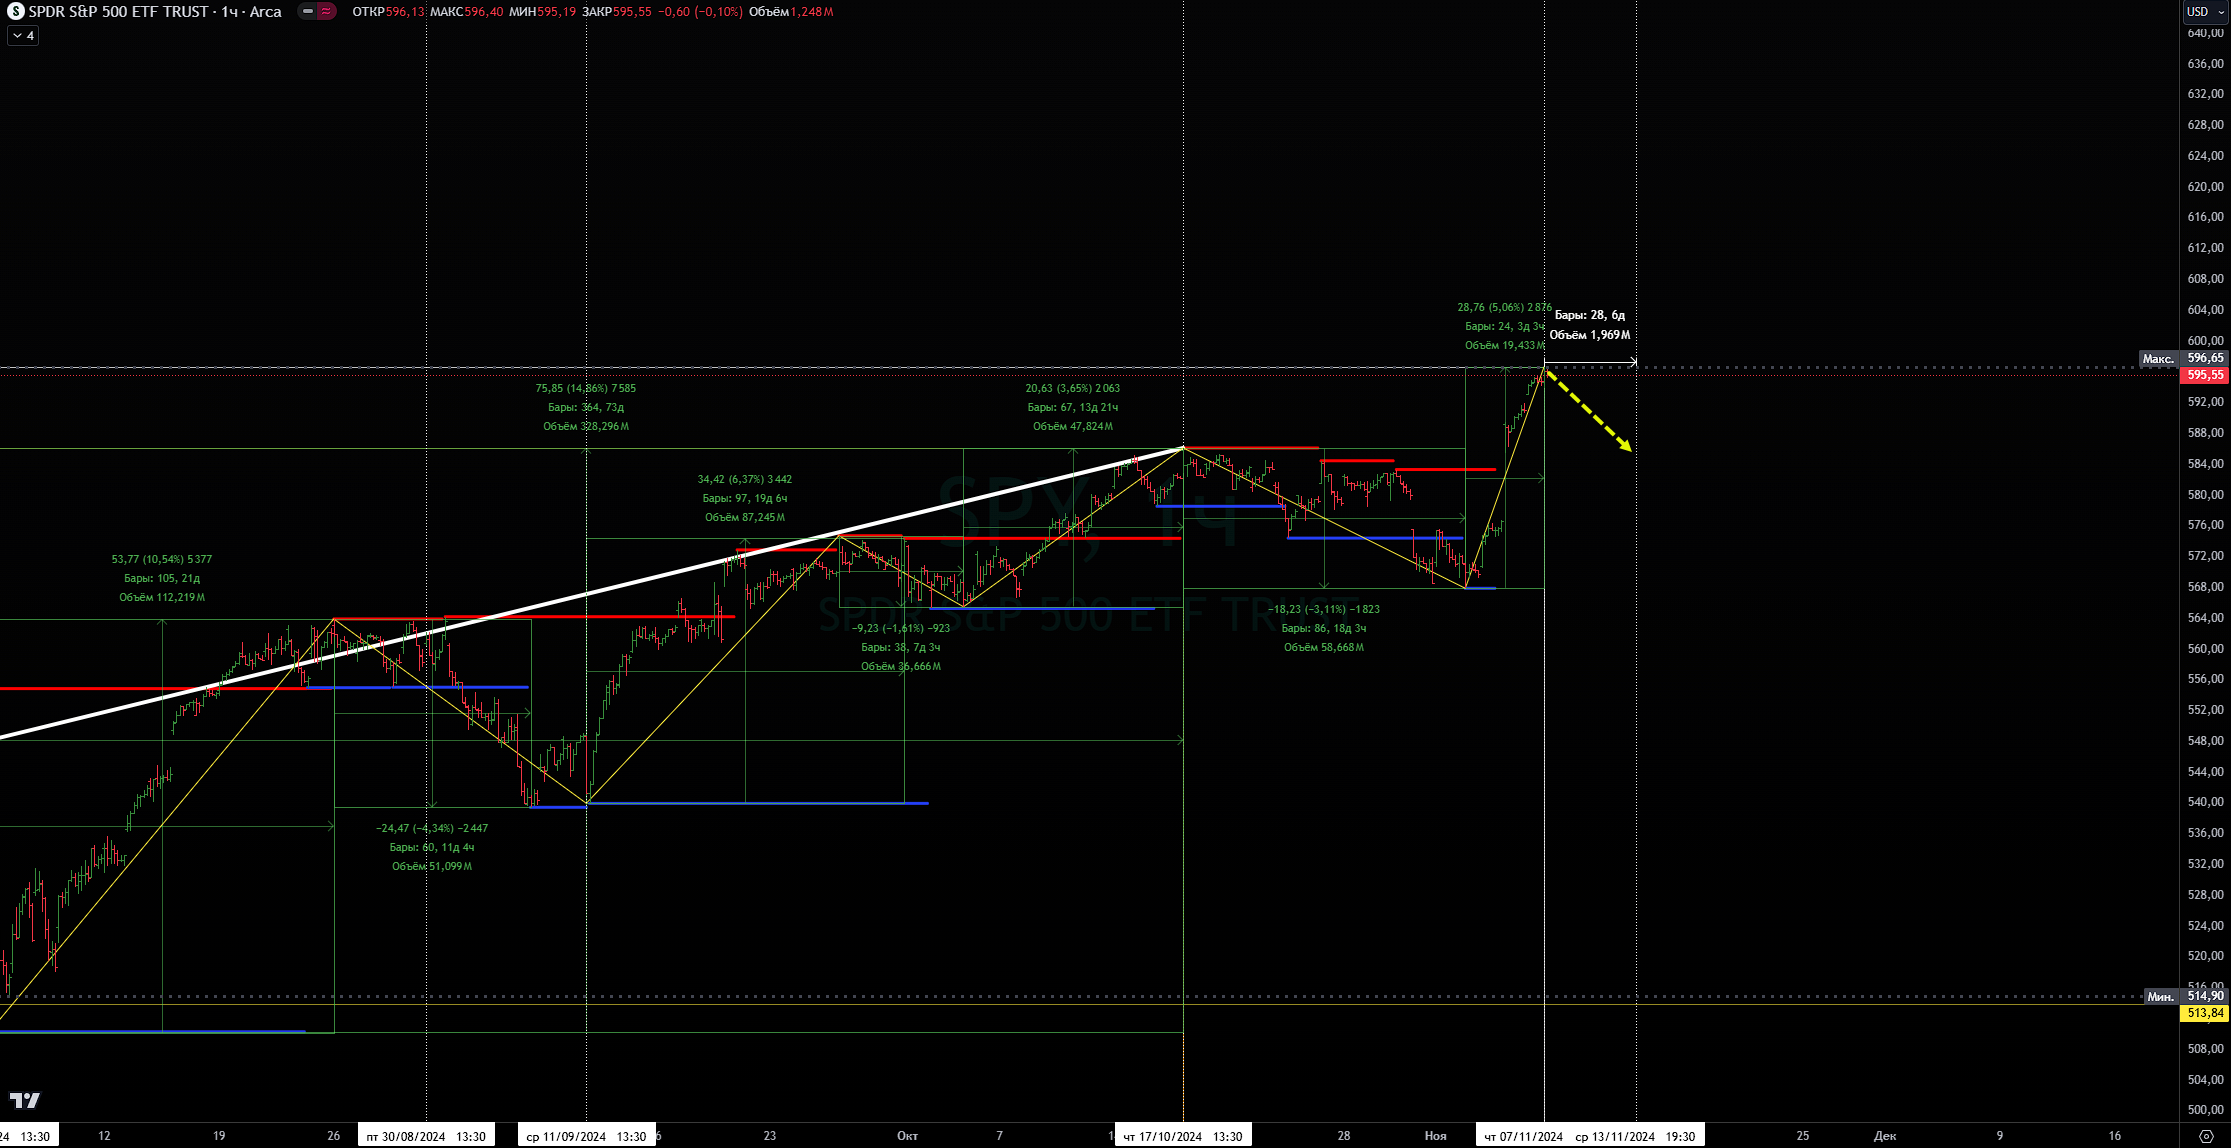Click the text Объём 87,245M

[x=745, y=517]
